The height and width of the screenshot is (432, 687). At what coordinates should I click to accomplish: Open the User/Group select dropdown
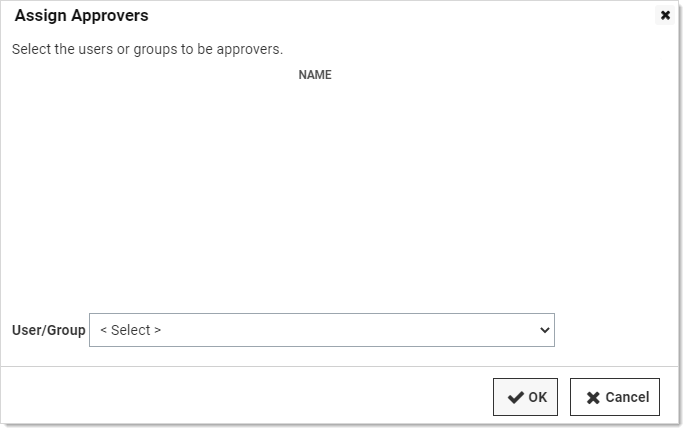(322, 330)
